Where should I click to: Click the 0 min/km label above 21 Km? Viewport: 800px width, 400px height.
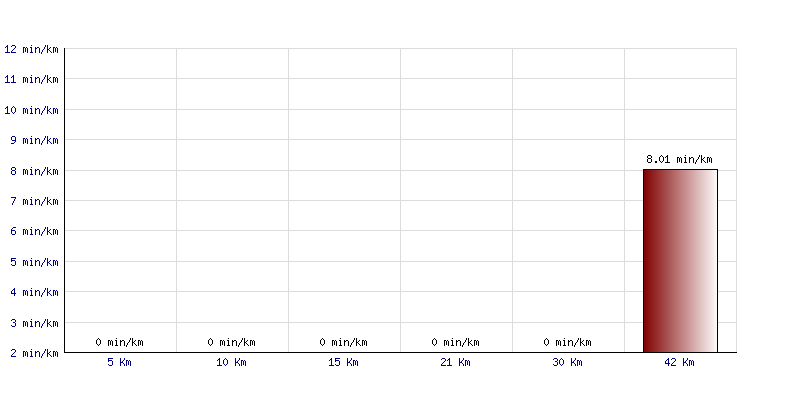[455, 342]
